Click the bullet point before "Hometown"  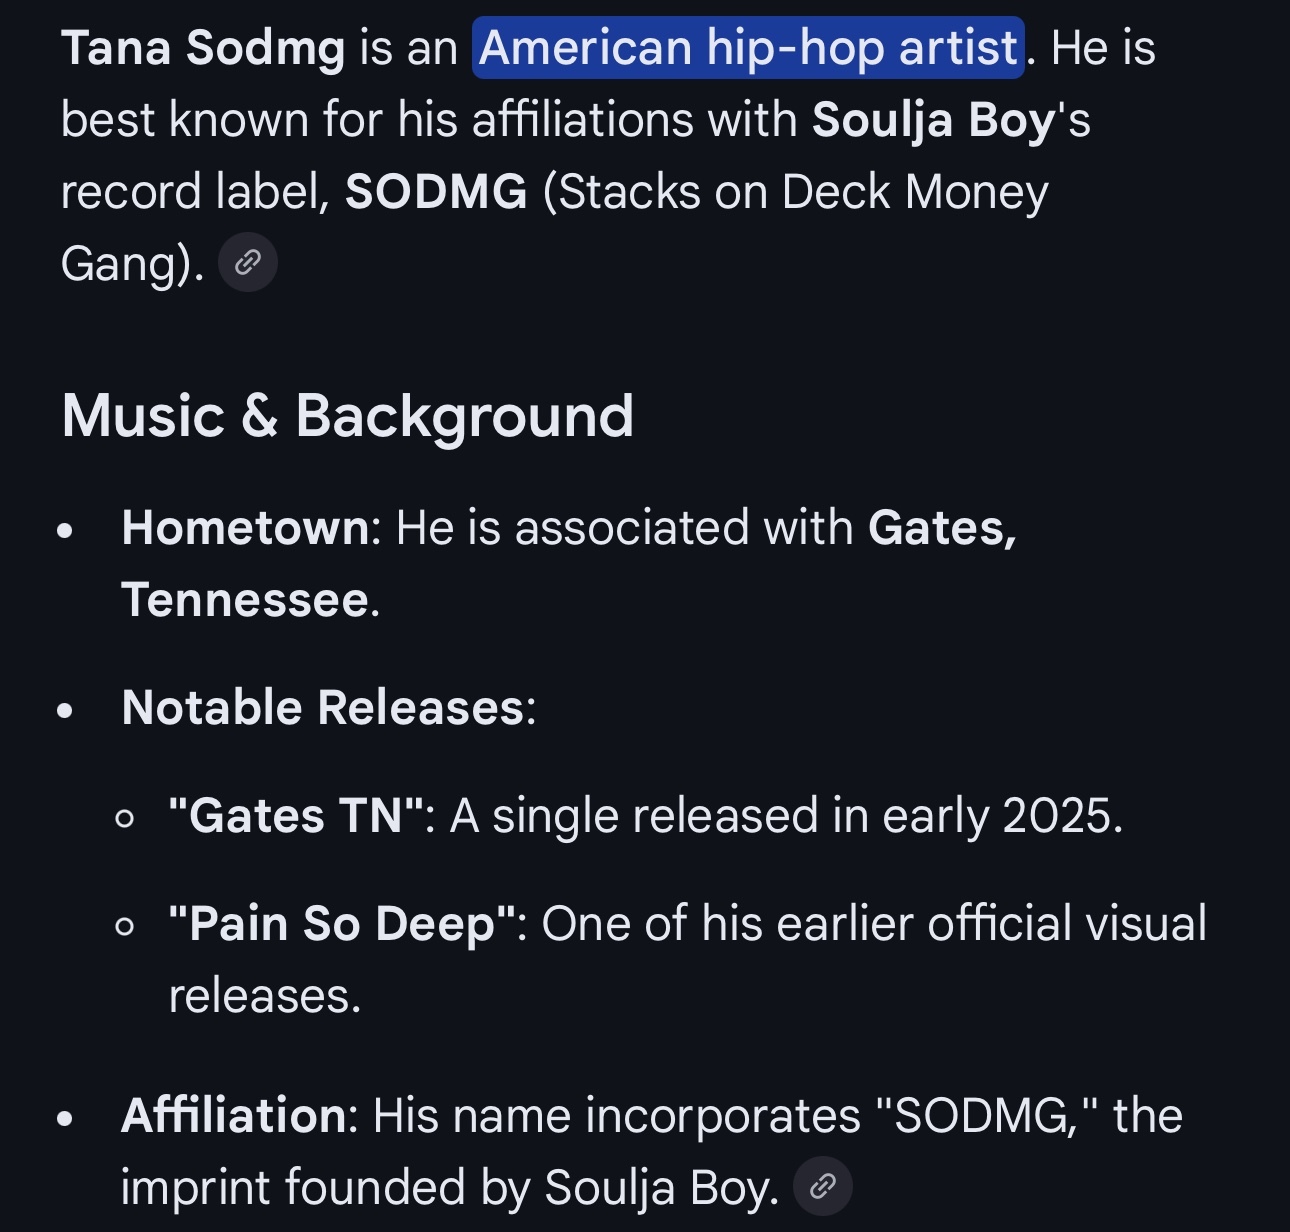tap(66, 531)
